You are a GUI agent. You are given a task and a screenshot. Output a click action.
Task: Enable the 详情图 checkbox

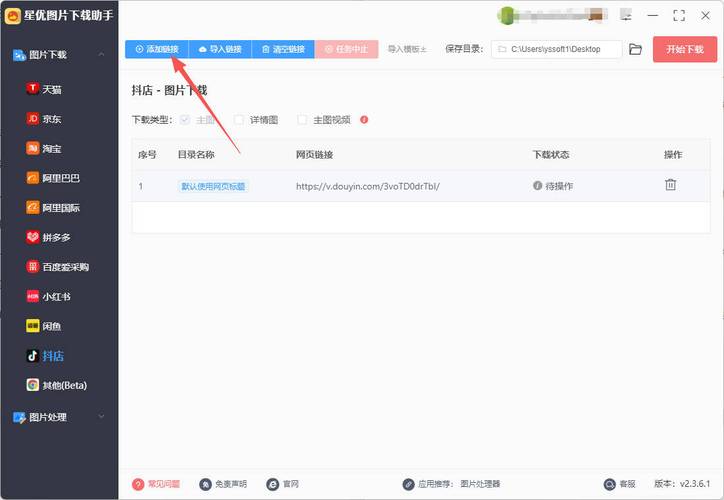point(239,120)
